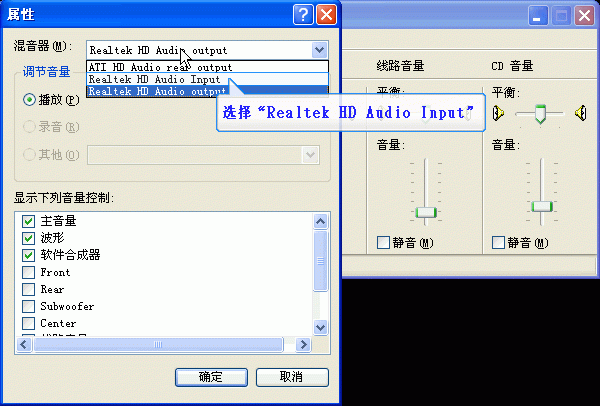Choose Realtek HD Audio Input in list

point(207,79)
